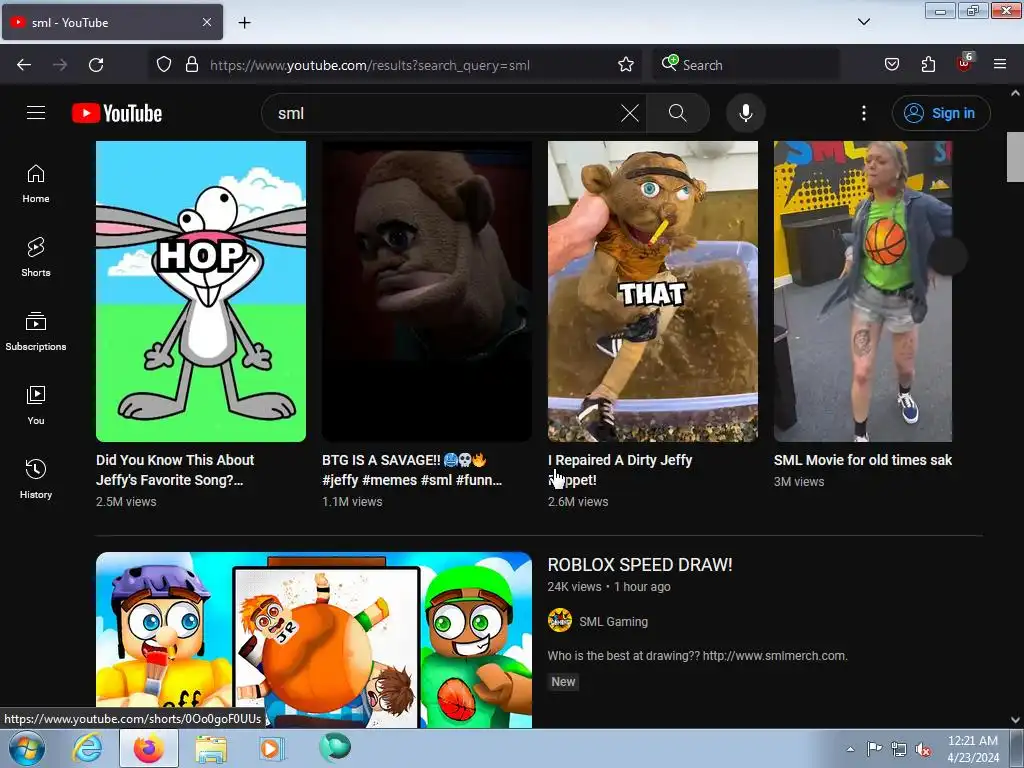Open Shorts in sidebar
The width and height of the screenshot is (1024, 768).
(x=36, y=257)
